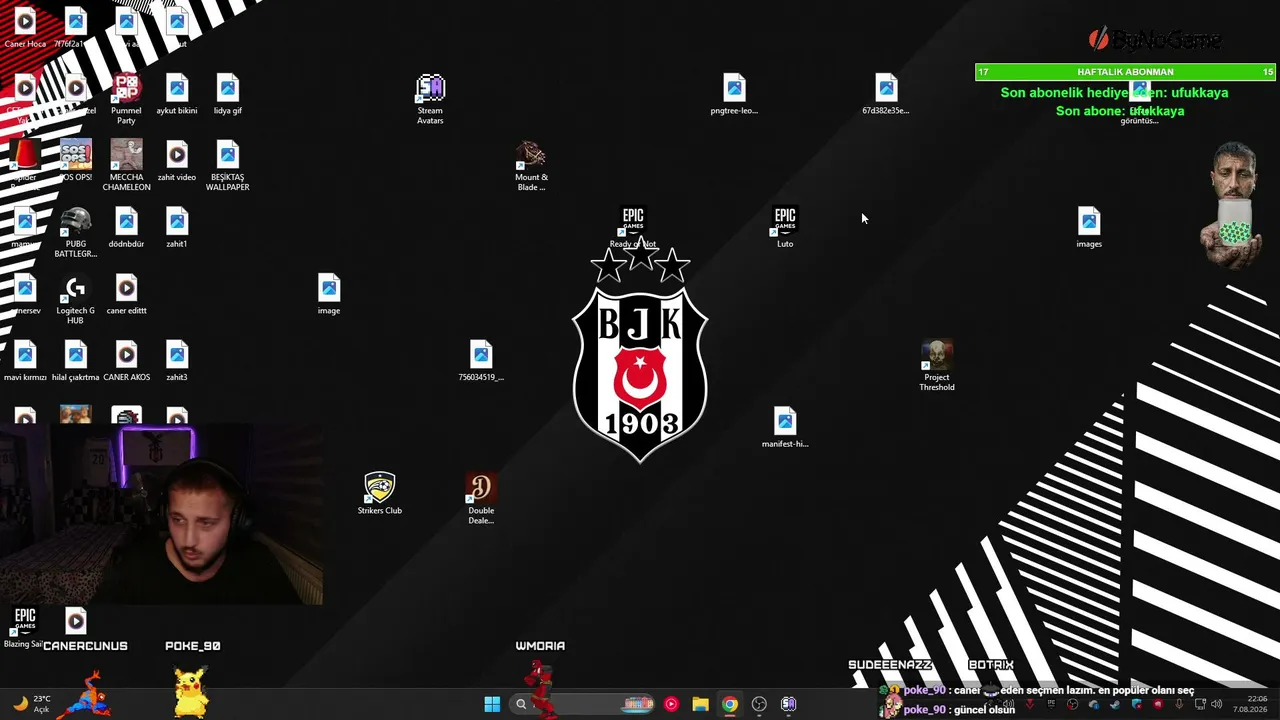Select the 67d382e35e image file
The width and height of the screenshot is (1280, 720).
coord(886,95)
